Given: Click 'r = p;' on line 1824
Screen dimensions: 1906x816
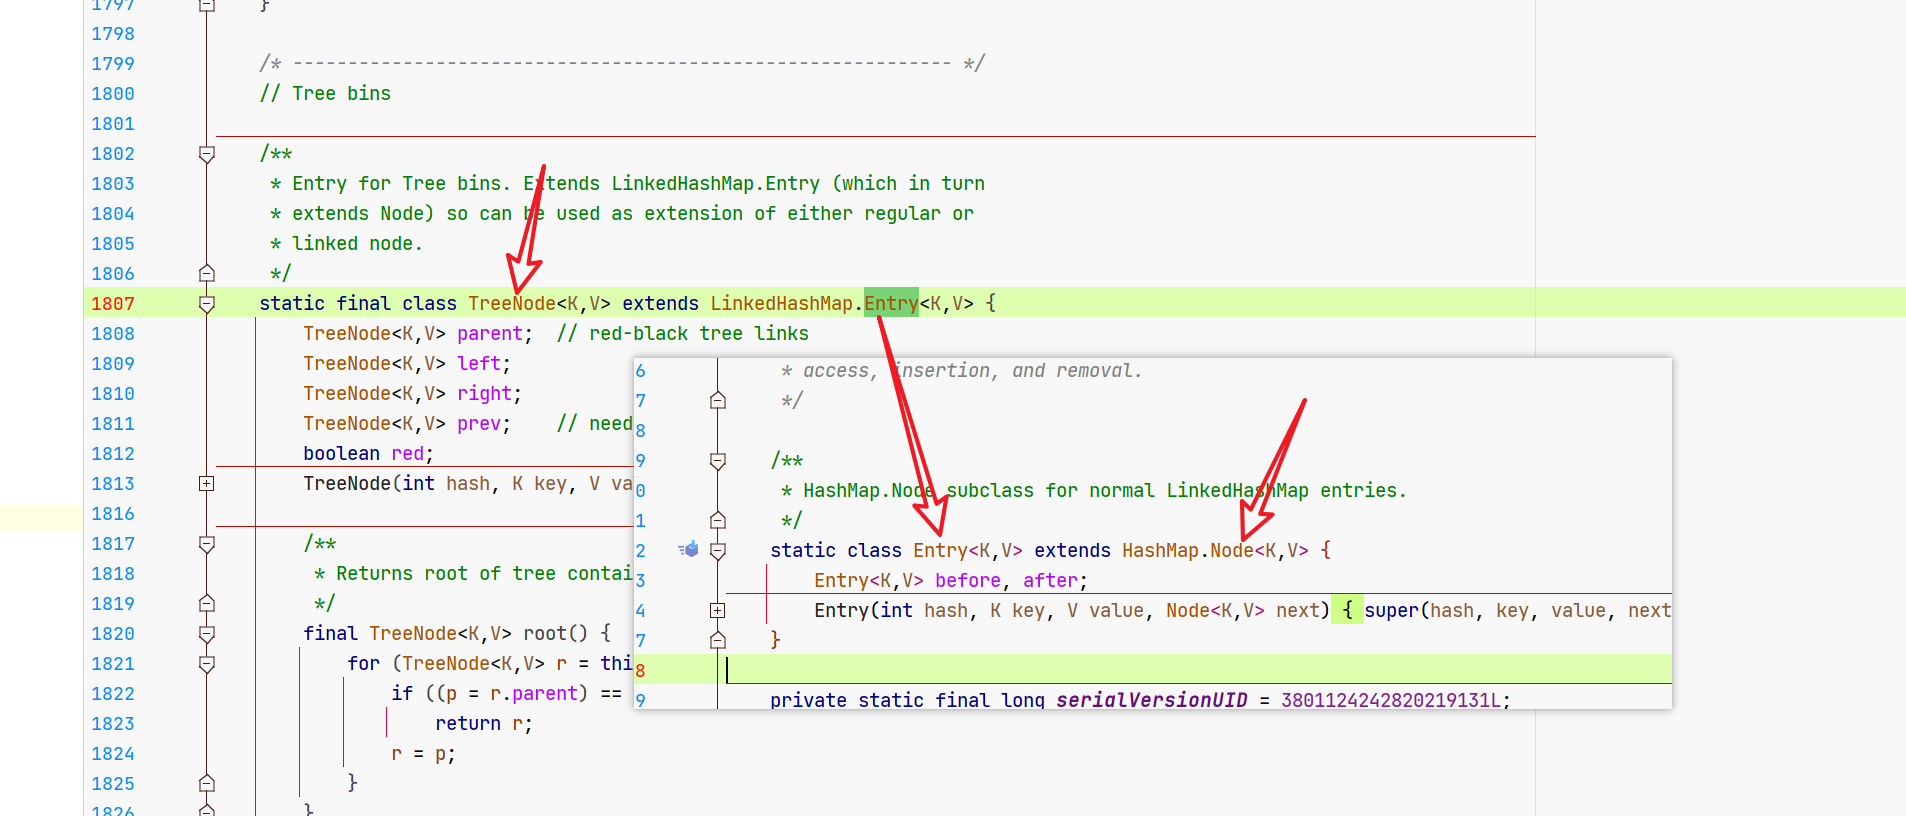Looking at the screenshot, I should pos(424,753).
